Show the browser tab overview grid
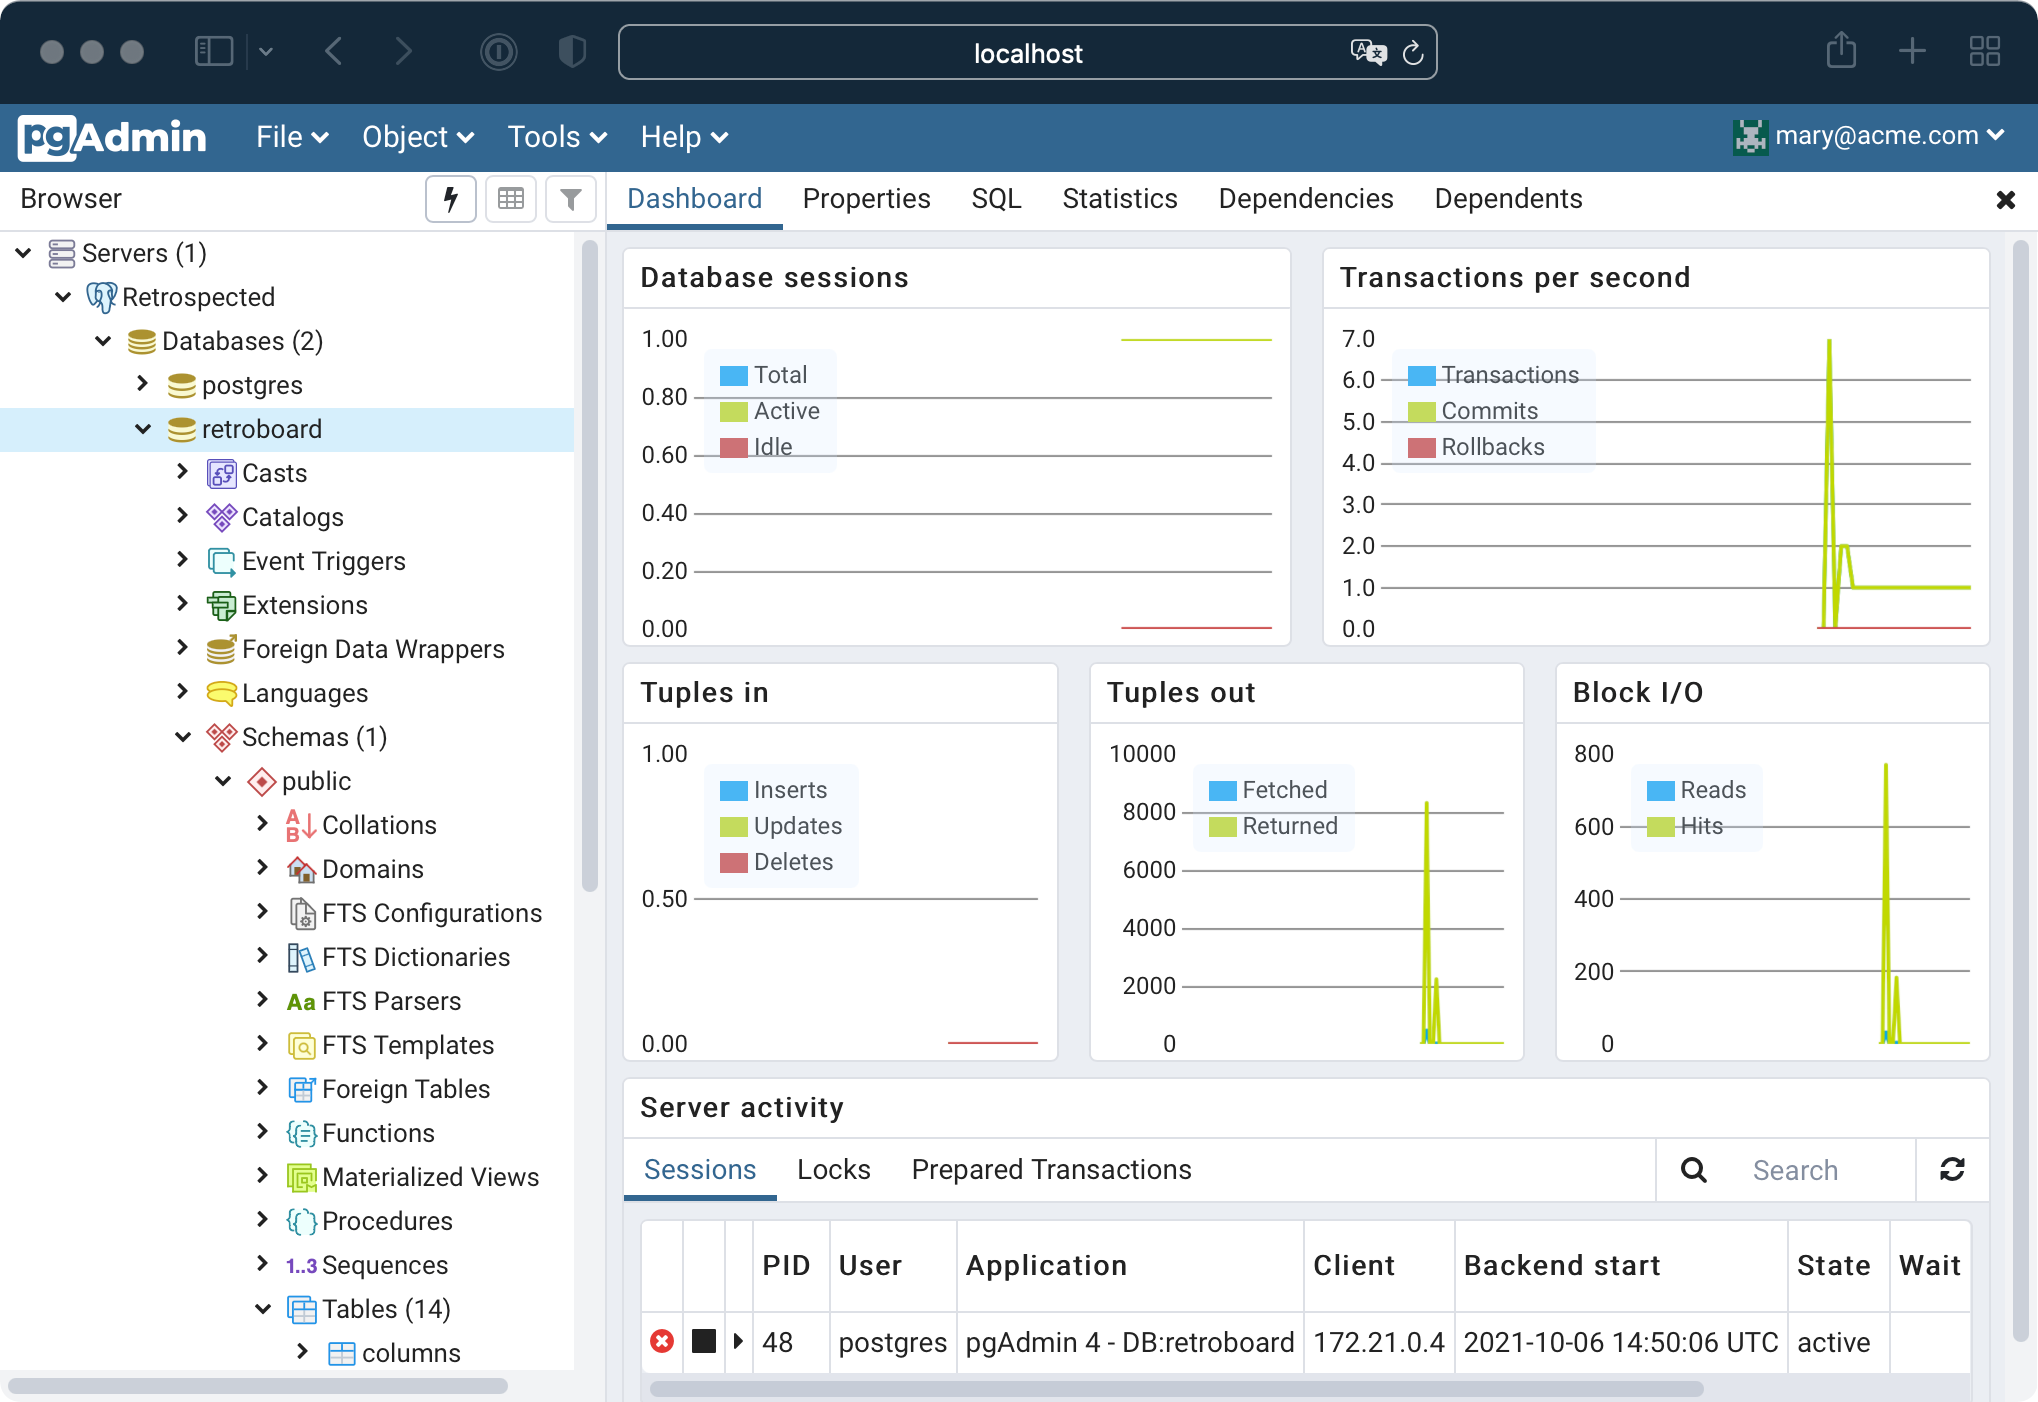Image resolution: width=2038 pixels, height=1402 pixels. tap(1984, 51)
